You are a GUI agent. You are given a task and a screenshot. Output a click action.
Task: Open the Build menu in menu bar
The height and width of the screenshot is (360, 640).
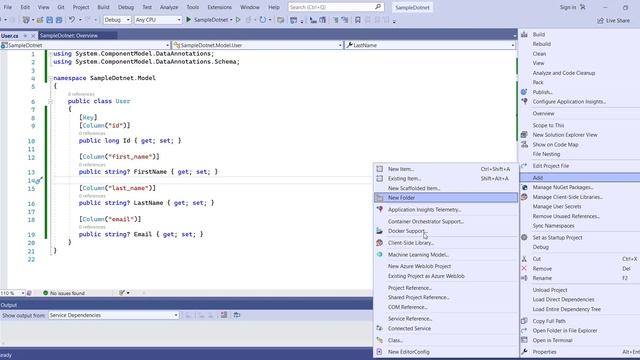[103, 7]
